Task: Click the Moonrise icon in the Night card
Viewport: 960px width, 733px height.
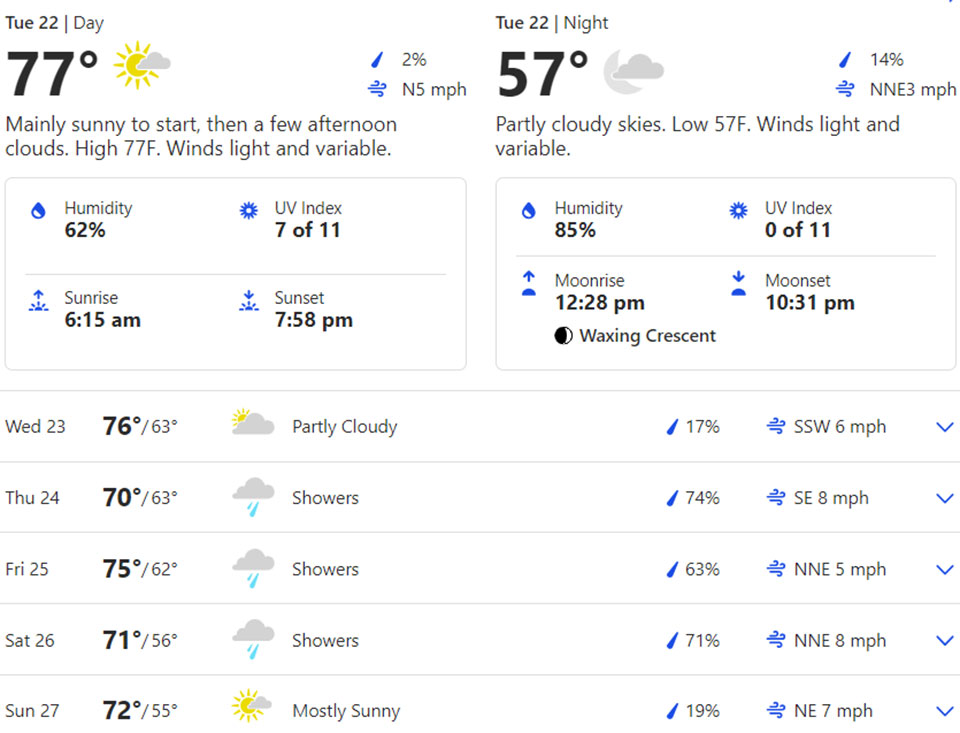Action: (x=528, y=283)
